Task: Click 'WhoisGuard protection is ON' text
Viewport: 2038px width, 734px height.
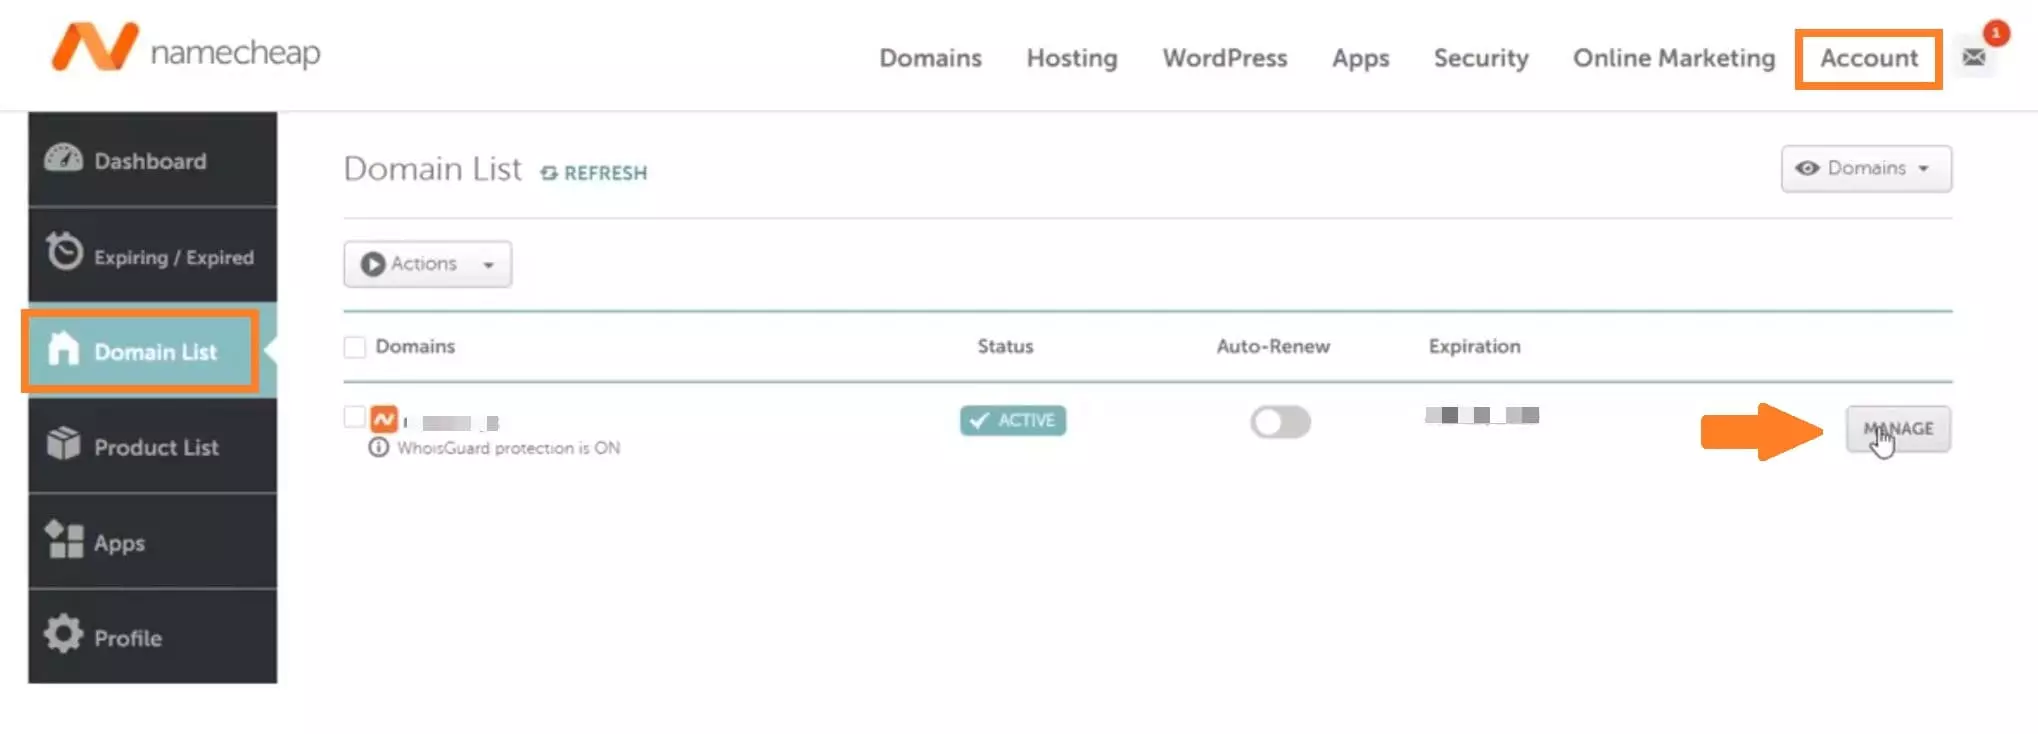Action: 508,448
